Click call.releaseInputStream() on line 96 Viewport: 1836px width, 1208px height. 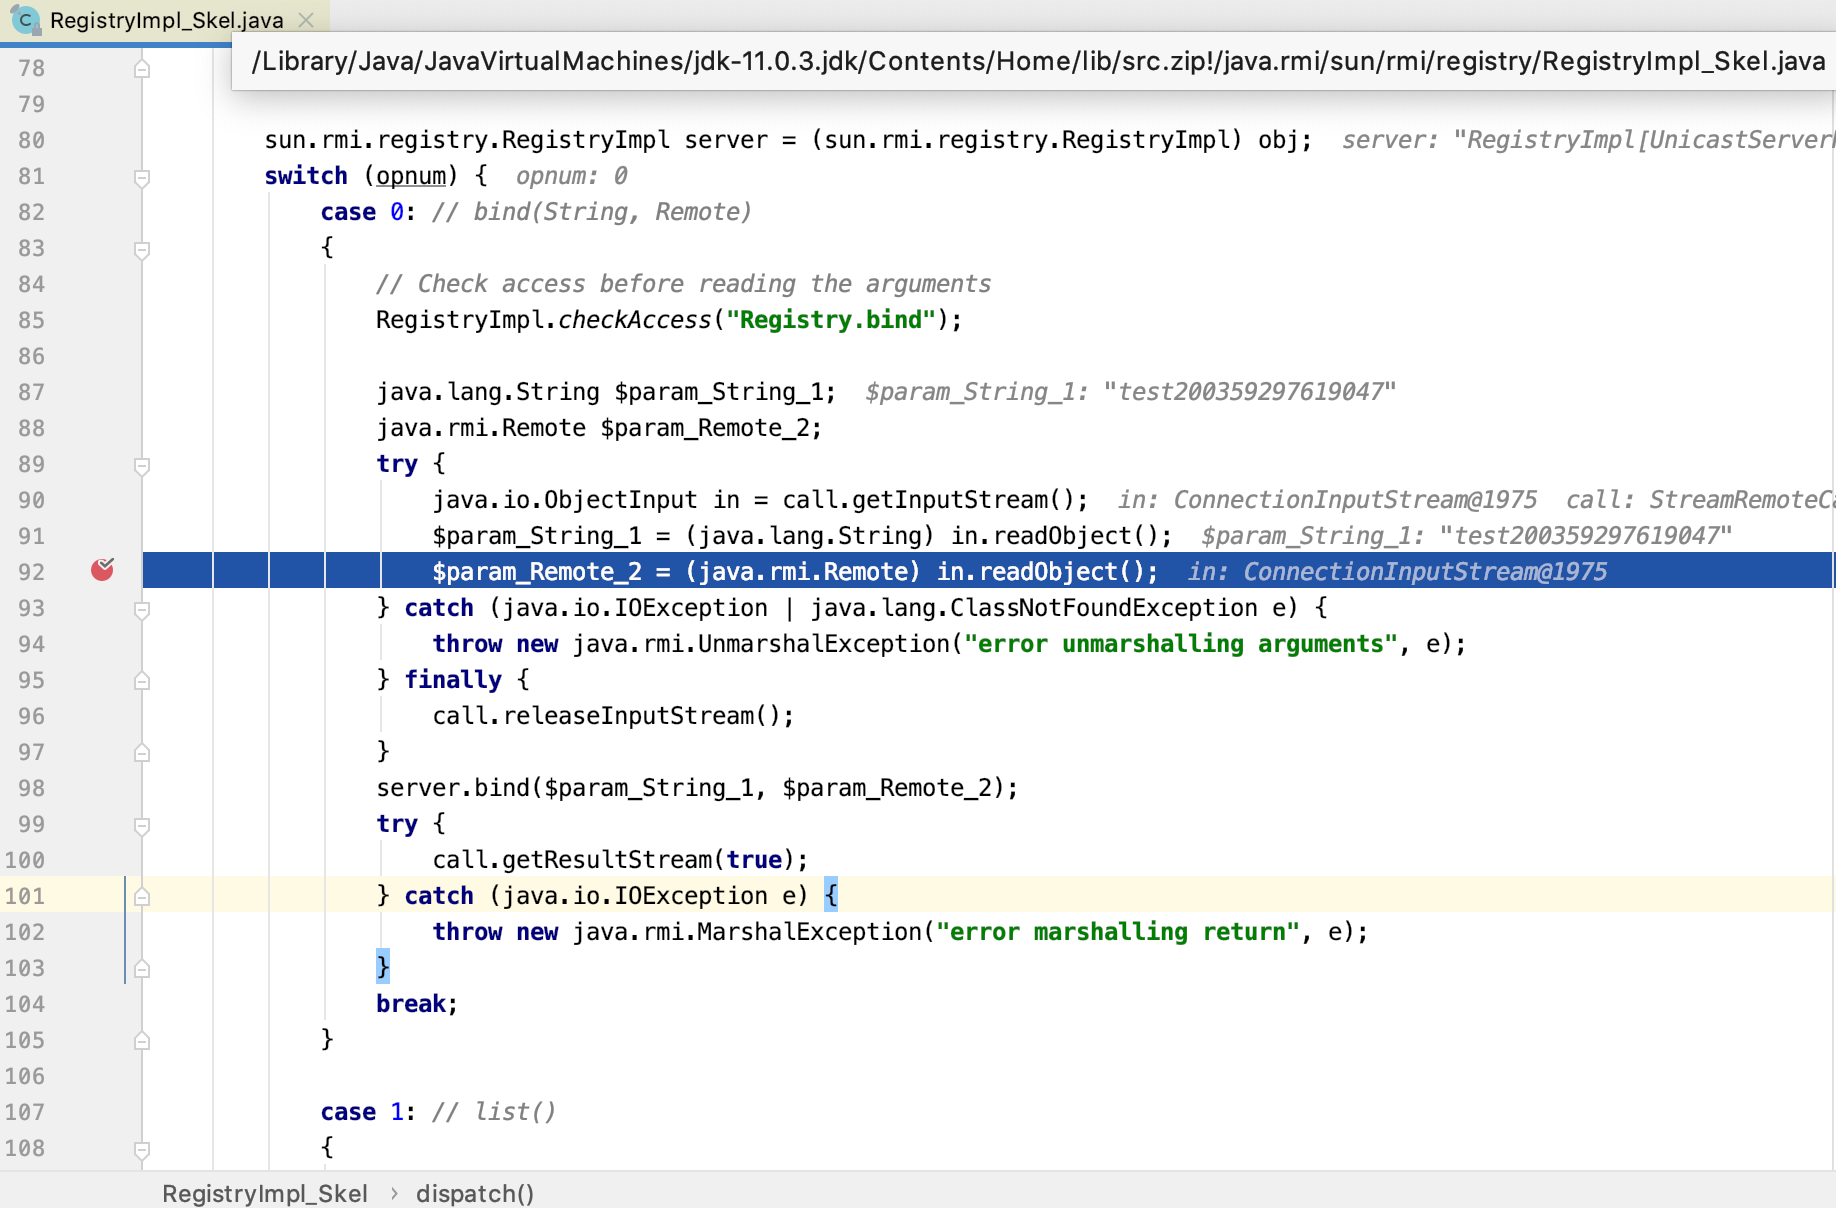click(613, 716)
